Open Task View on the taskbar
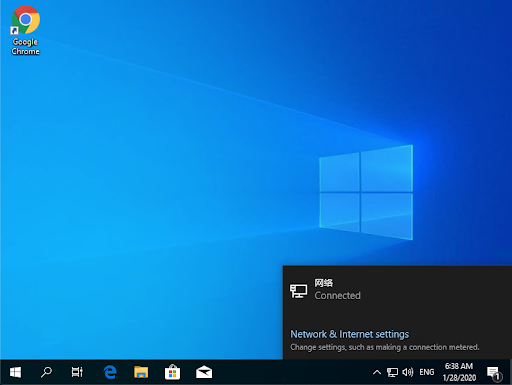This screenshot has height=385, width=512. (77, 372)
